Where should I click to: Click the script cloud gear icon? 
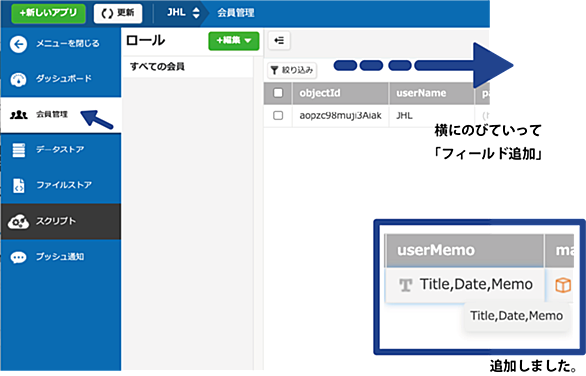click(x=18, y=222)
